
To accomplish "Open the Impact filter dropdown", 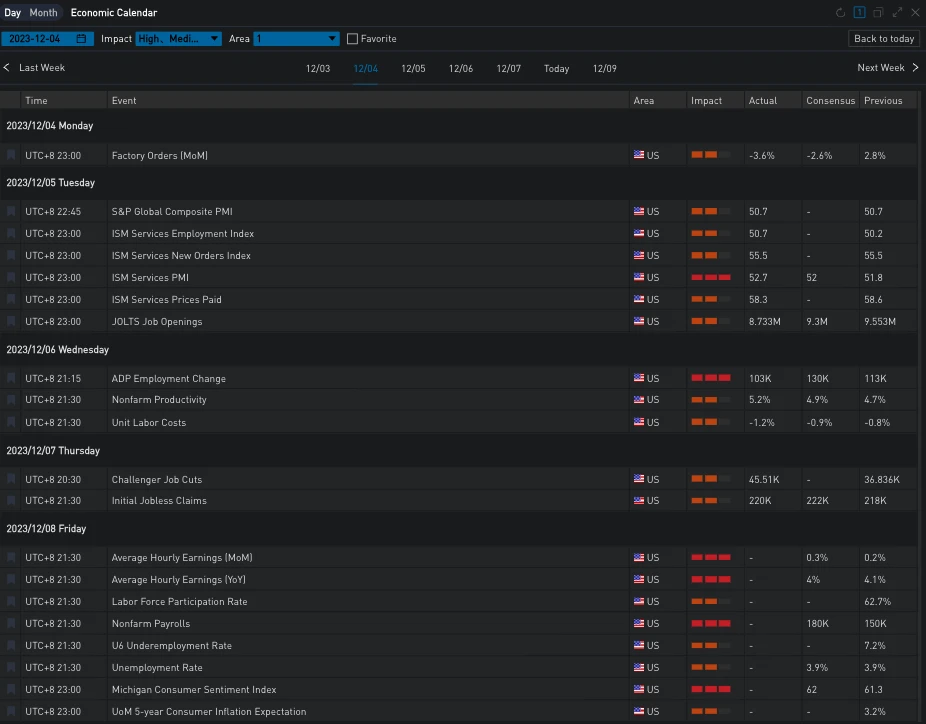I will click(178, 39).
